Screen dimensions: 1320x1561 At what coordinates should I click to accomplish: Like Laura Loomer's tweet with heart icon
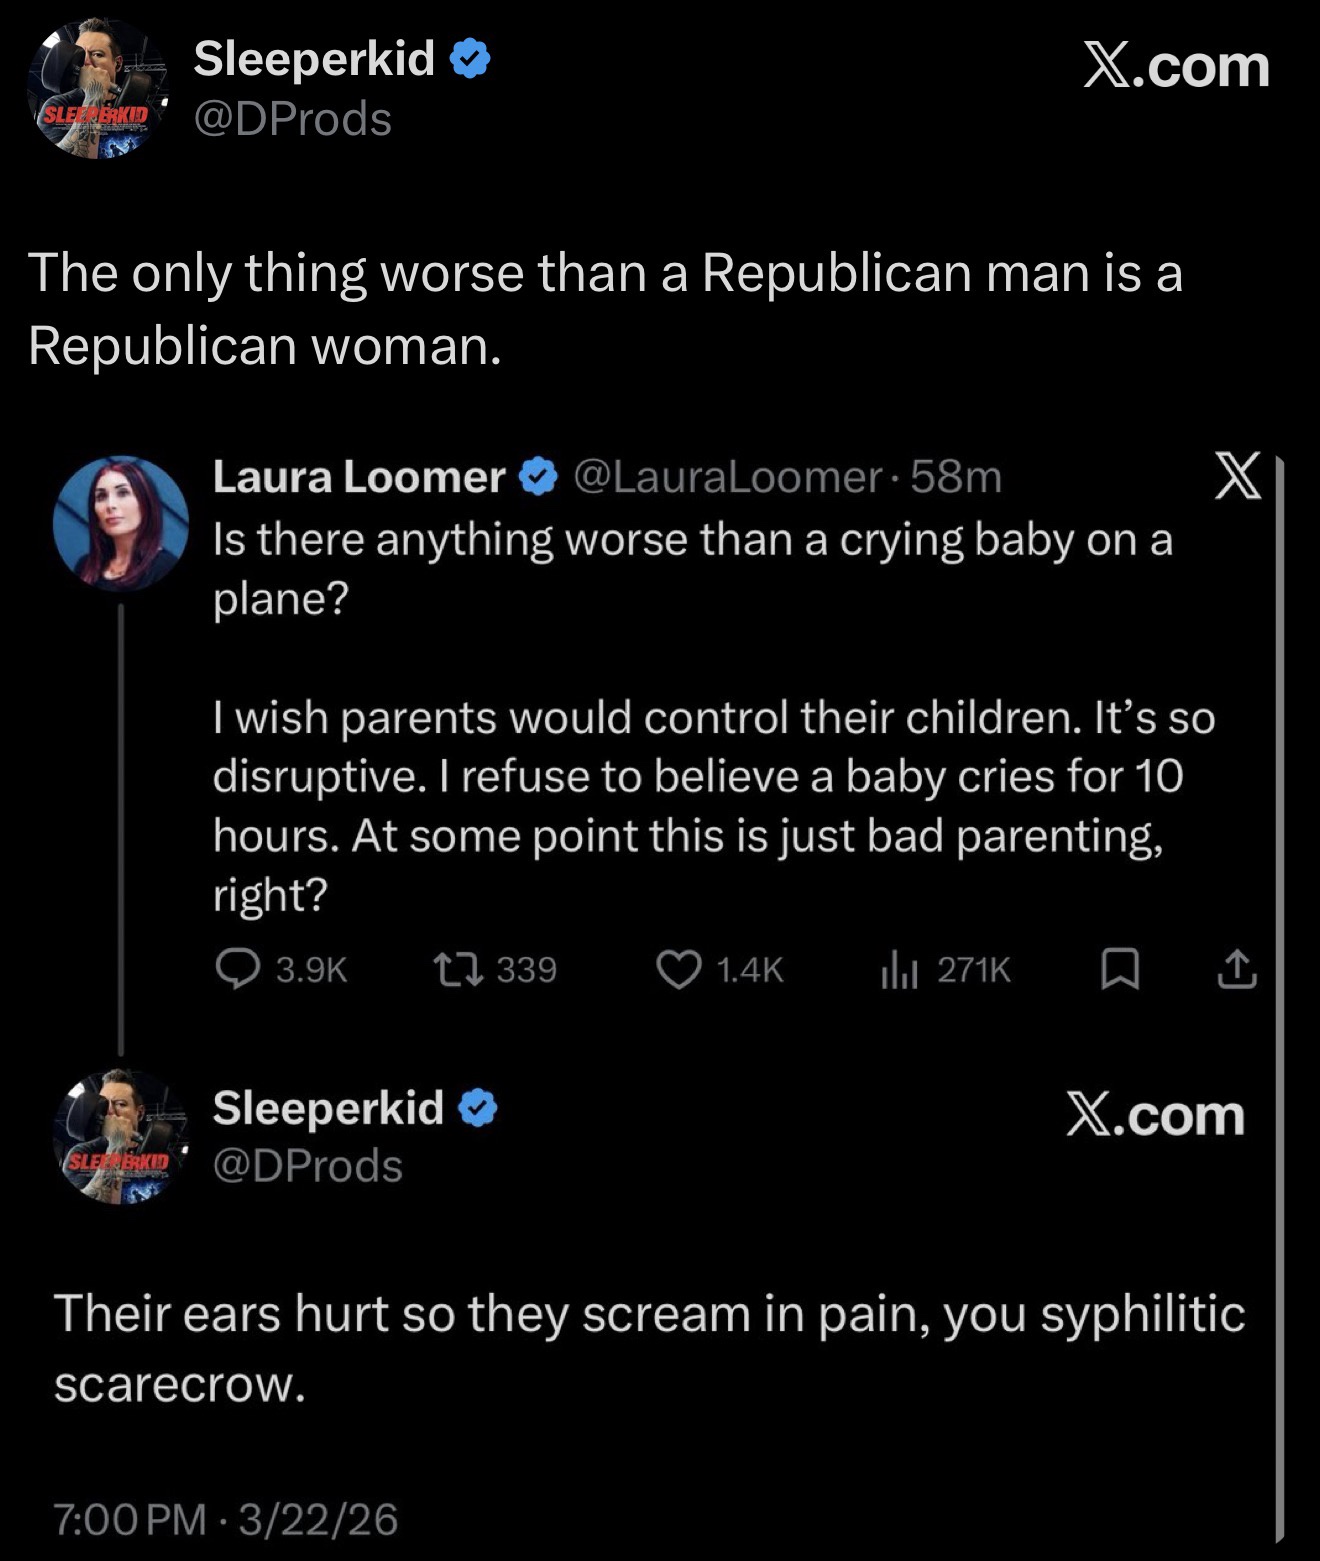click(x=679, y=969)
